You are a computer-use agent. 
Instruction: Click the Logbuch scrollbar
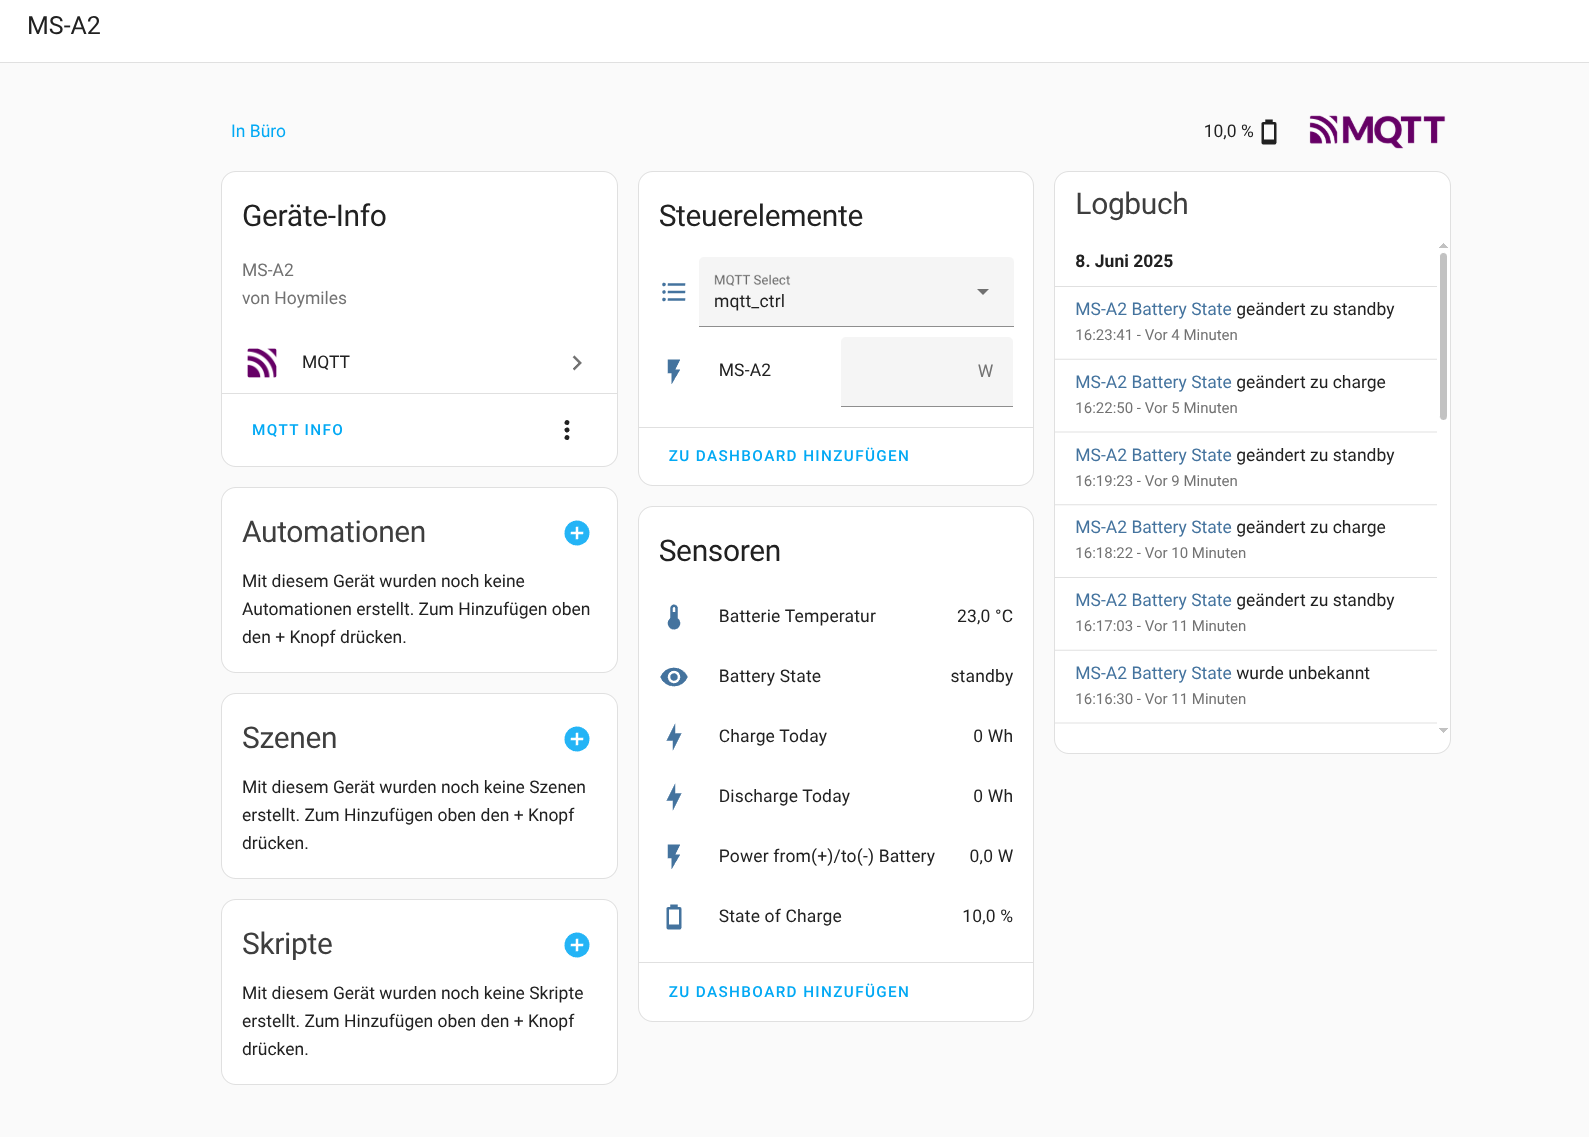click(x=1443, y=336)
